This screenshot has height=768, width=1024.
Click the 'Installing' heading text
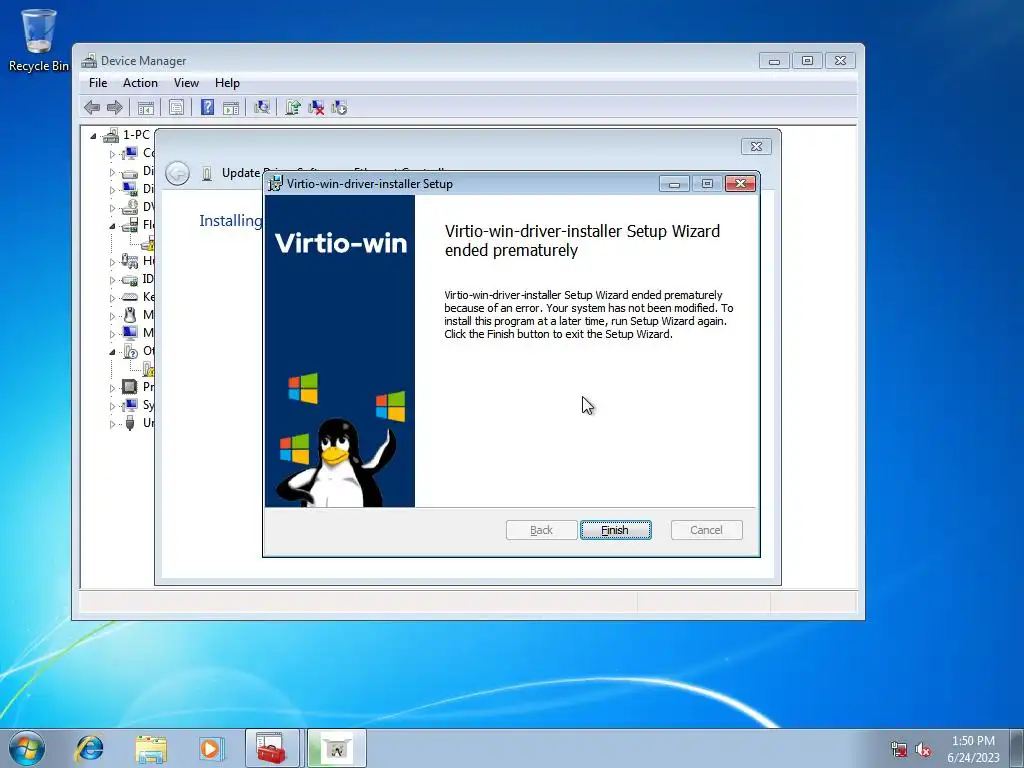231,221
